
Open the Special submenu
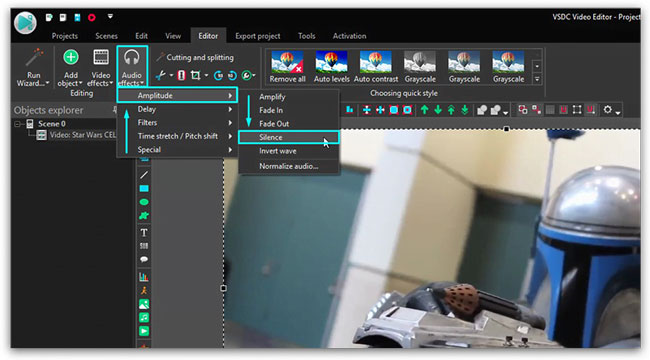(x=177, y=150)
